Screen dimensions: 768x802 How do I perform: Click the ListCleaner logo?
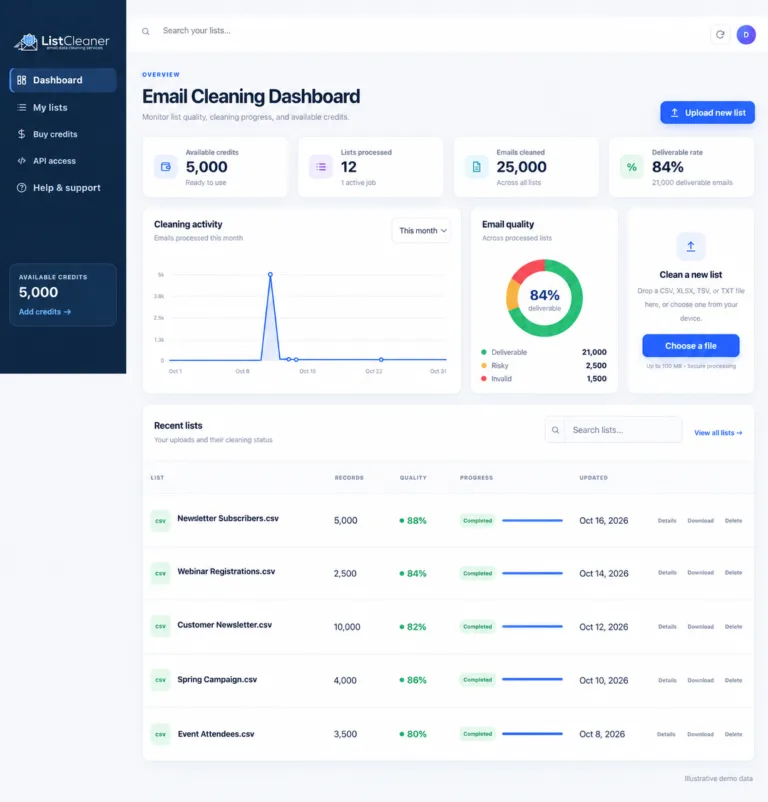[x=62, y=41]
